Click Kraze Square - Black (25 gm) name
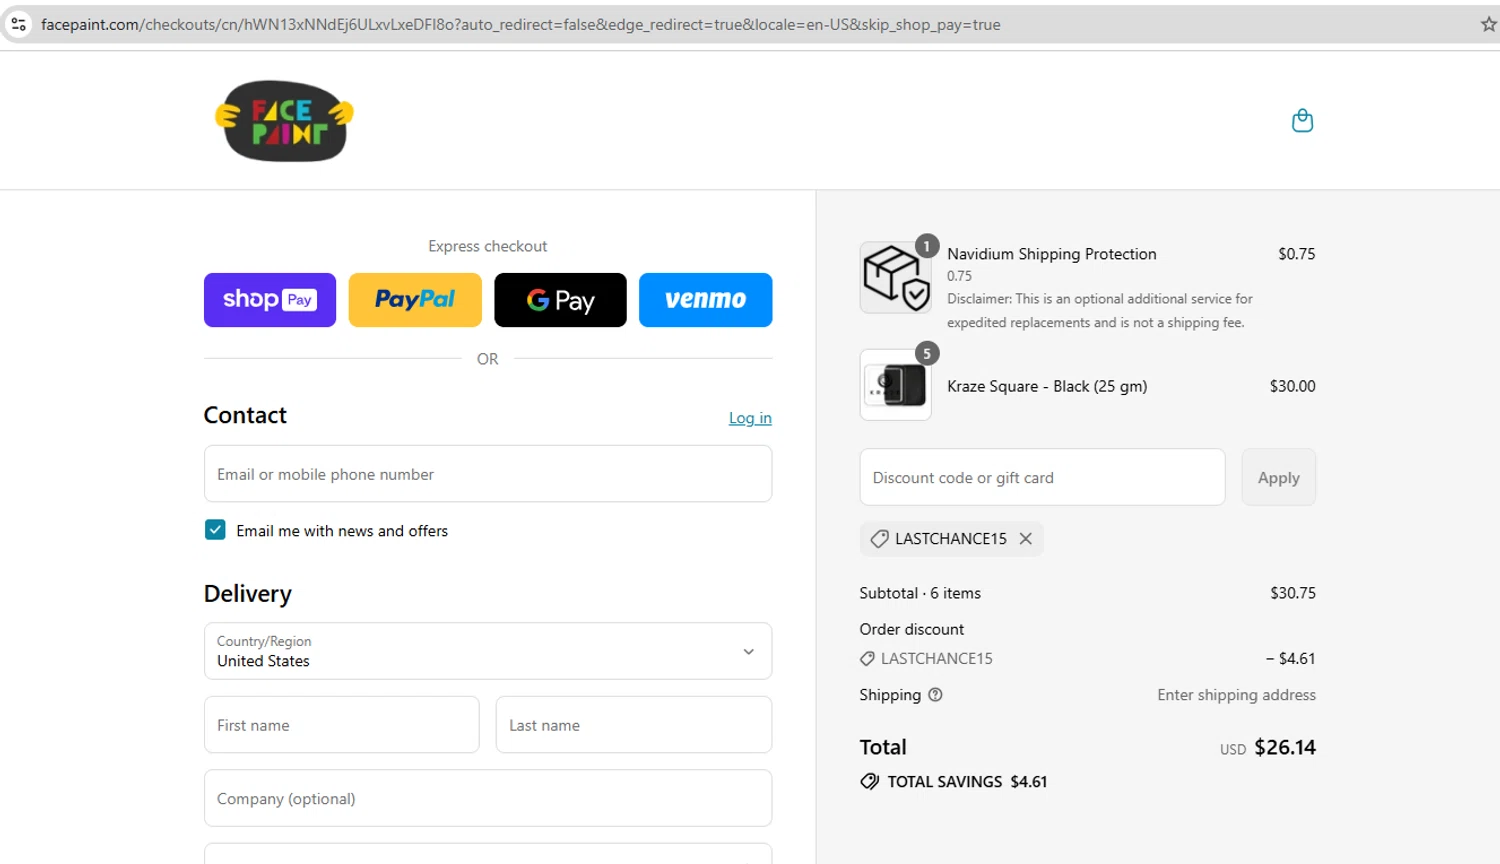Screen dimensions: 1500x864 [1047, 386]
